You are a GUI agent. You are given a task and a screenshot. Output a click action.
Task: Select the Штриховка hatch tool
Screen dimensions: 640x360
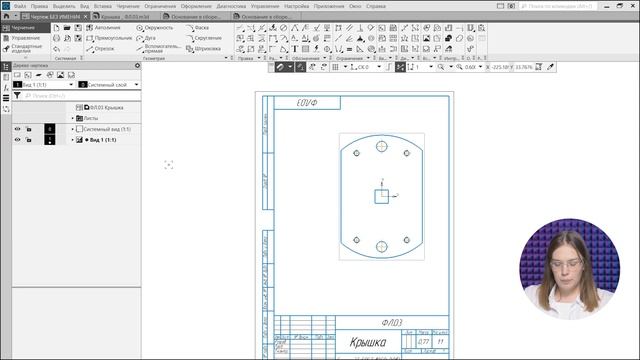pos(203,49)
